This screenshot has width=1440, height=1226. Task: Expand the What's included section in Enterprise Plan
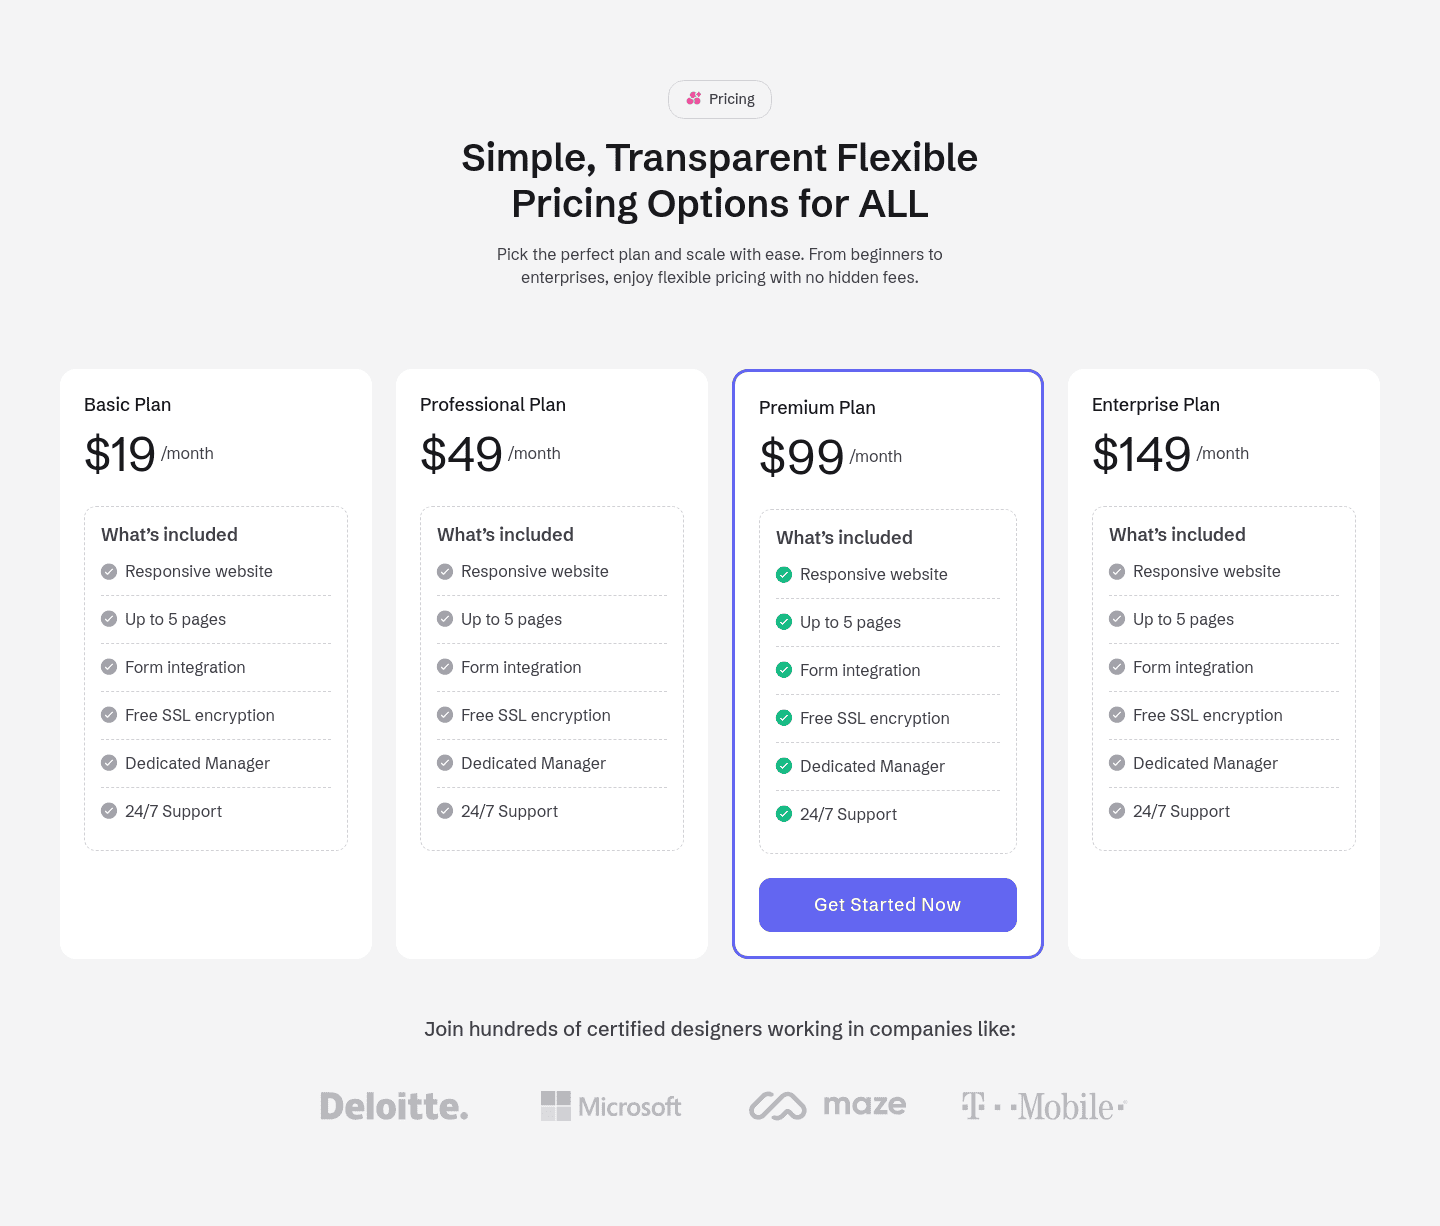1177,534
